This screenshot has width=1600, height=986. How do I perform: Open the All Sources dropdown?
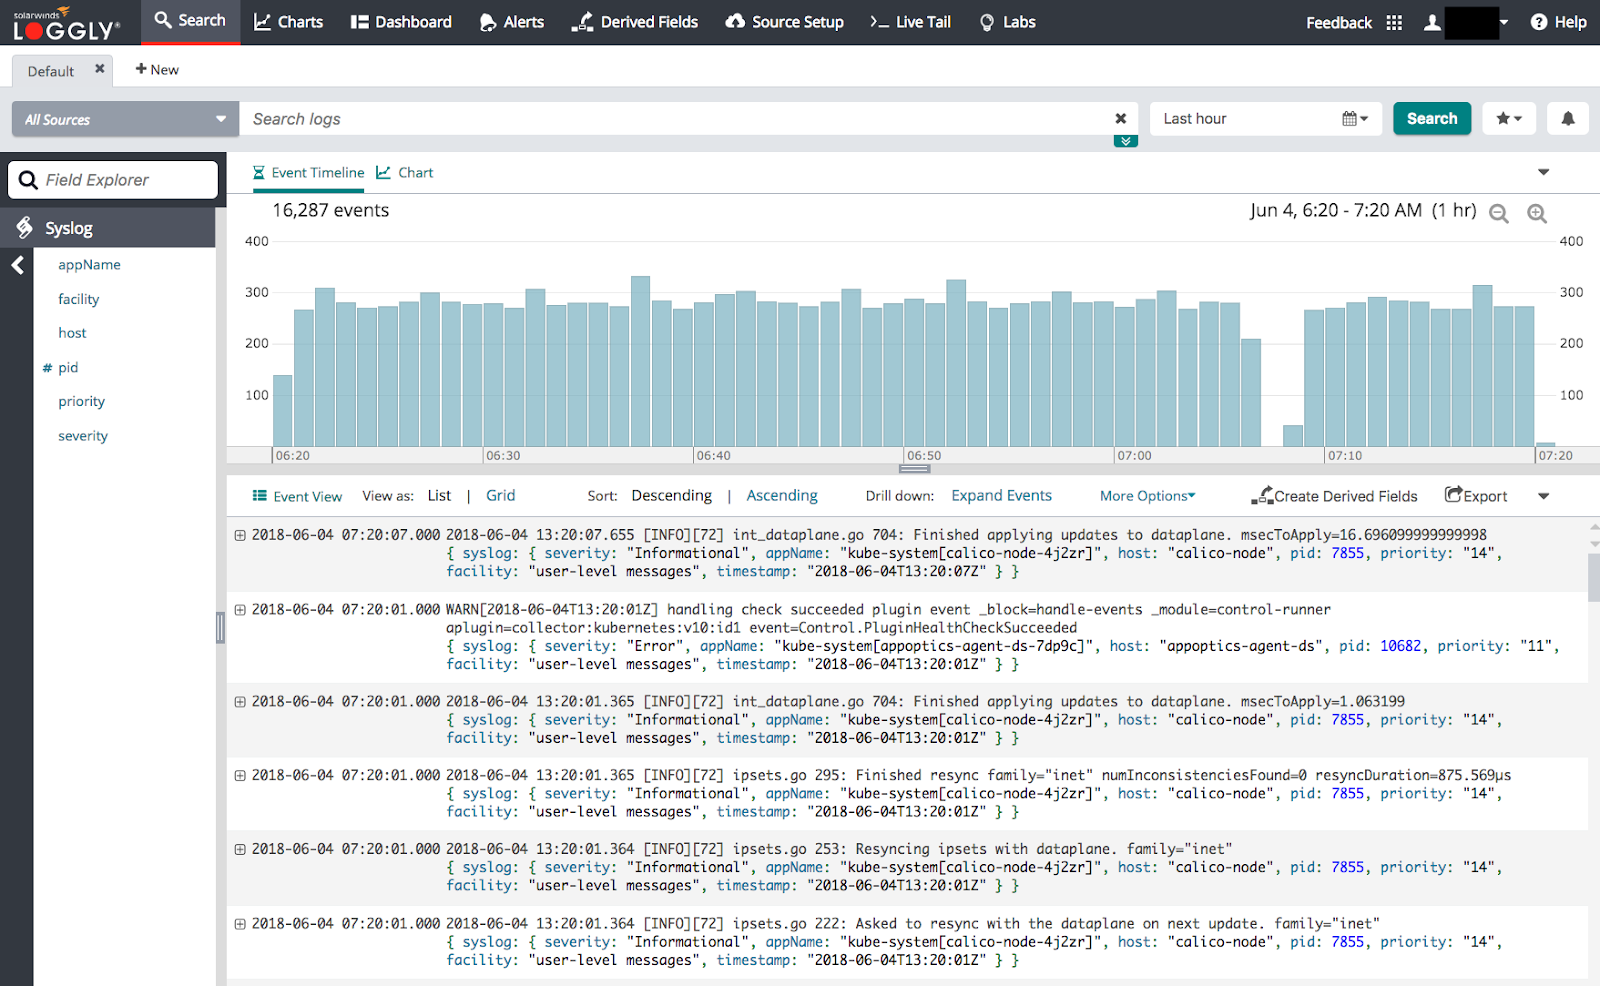tap(125, 119)
